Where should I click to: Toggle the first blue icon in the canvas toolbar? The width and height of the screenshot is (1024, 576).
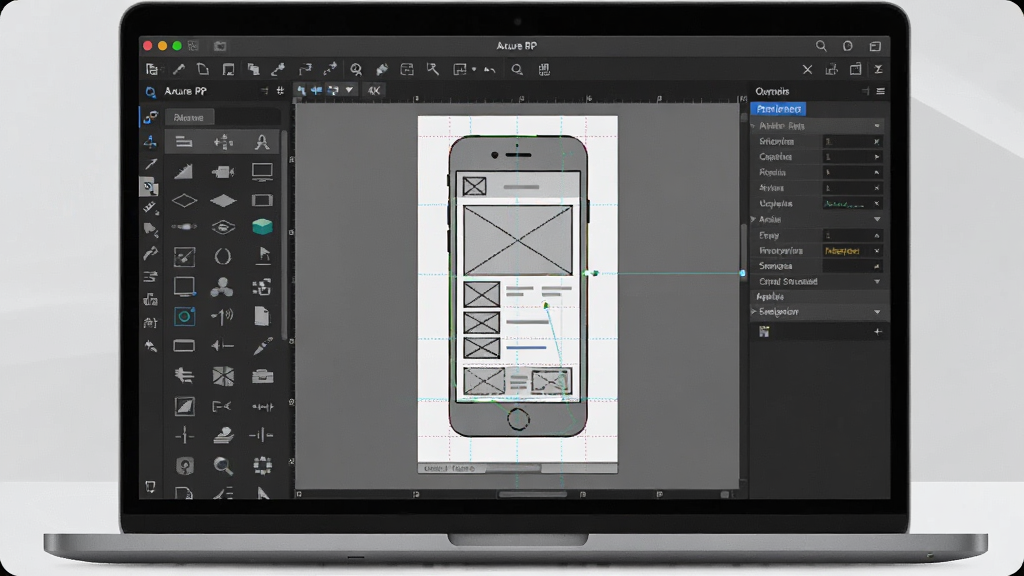click(301, 90)
